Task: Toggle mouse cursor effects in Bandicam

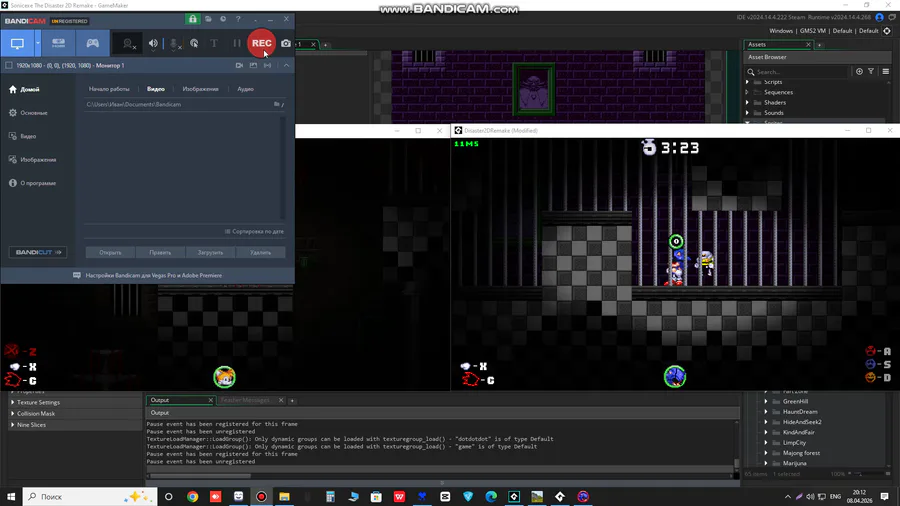Action: pyautogui.click(x=194, y=44)
